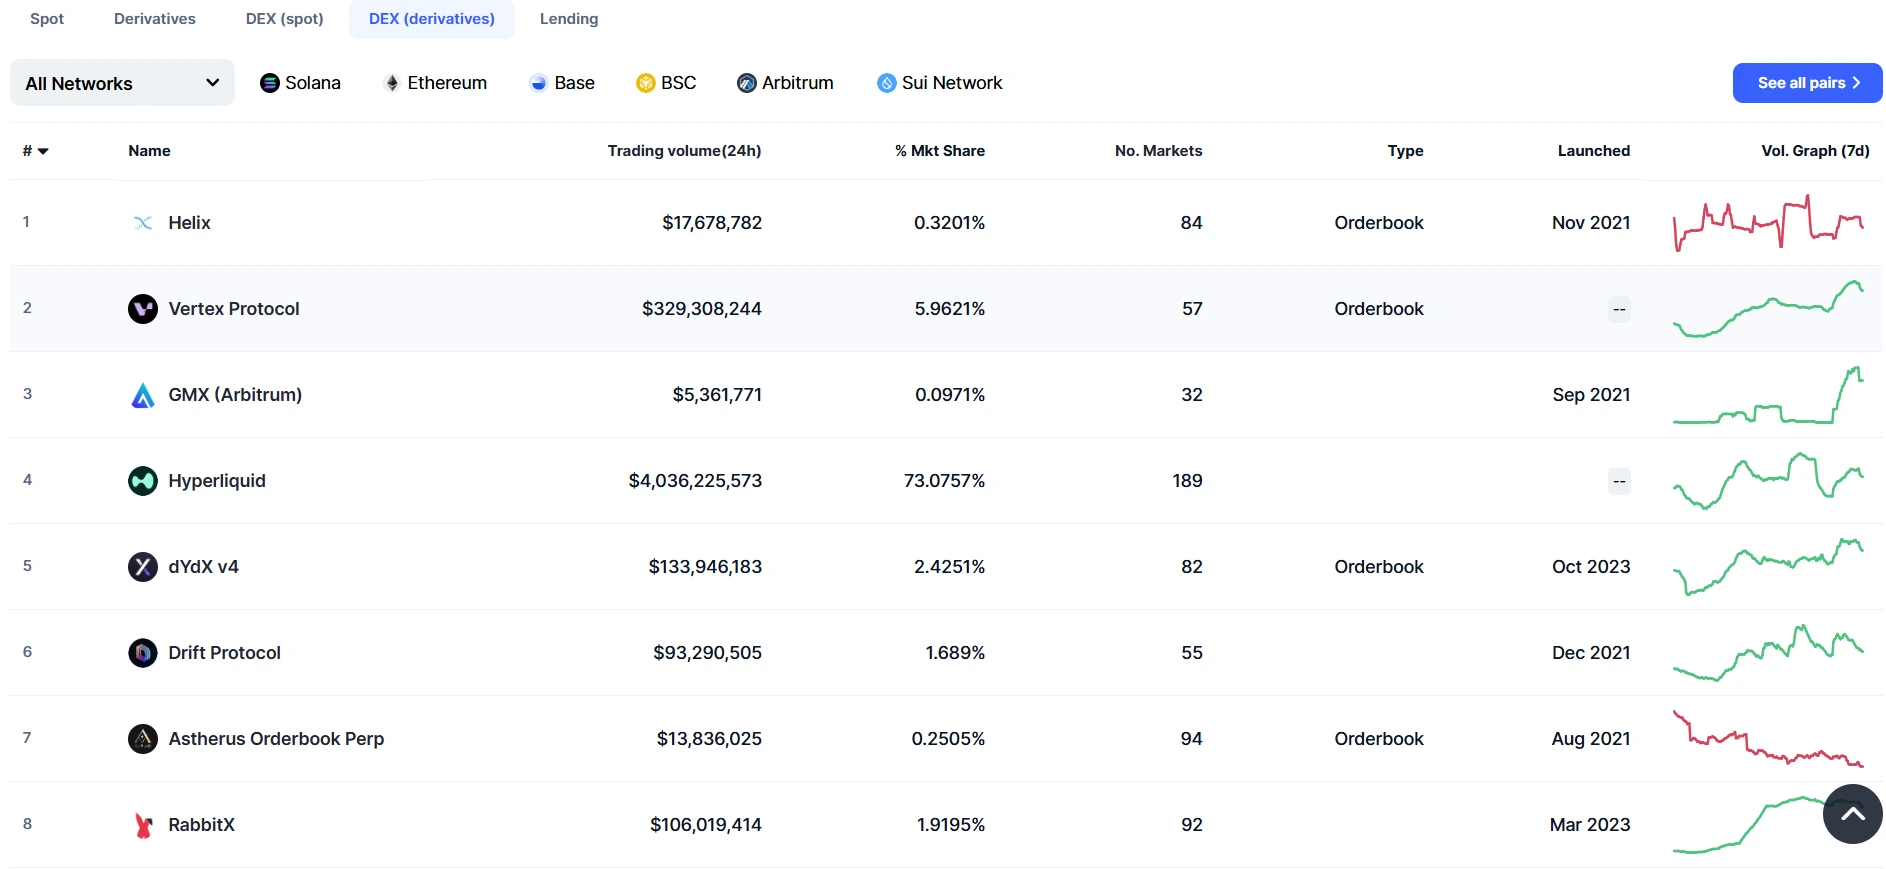Viewport: 1886px width, 869px height.
Task: Filter by Sui Network label
Action: 952,83
